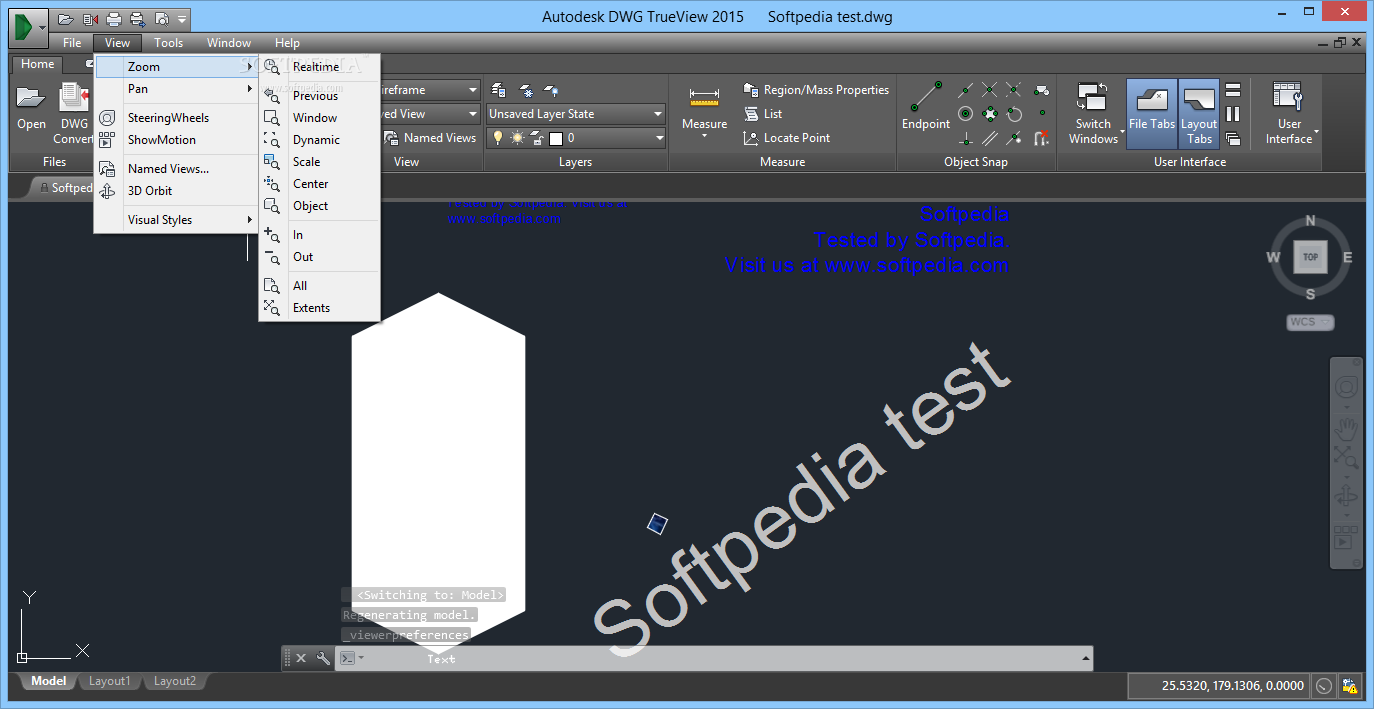This screenshot has width=1374, height=709.
Task: Click Switch Windows in User Interface panel
Action: 1093,113
